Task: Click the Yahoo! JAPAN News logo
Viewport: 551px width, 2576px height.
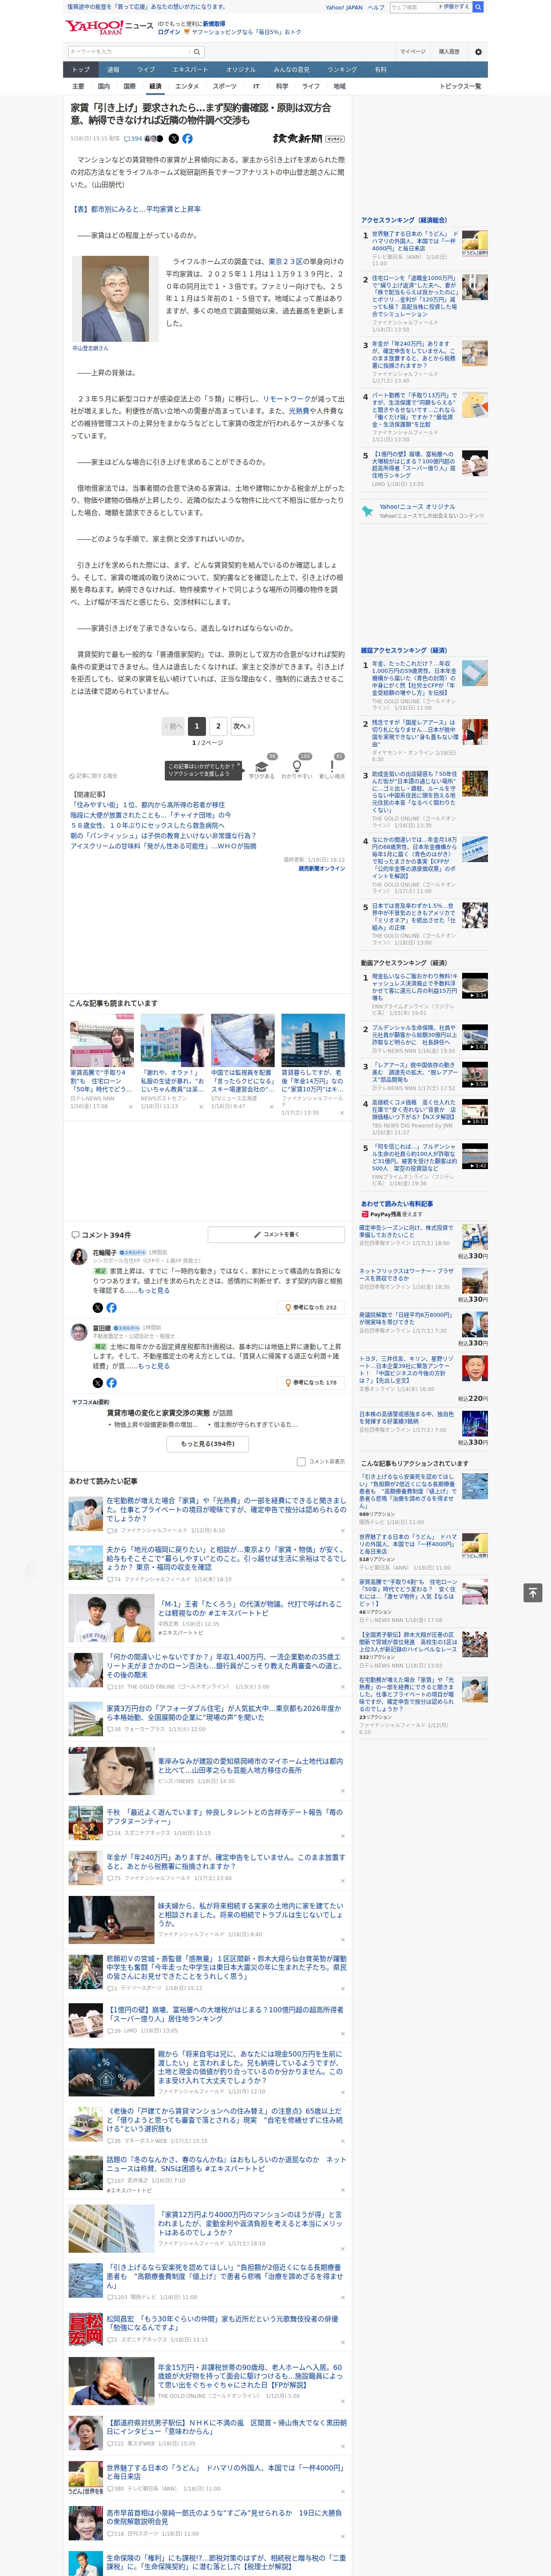Action: tap(109, 27)
